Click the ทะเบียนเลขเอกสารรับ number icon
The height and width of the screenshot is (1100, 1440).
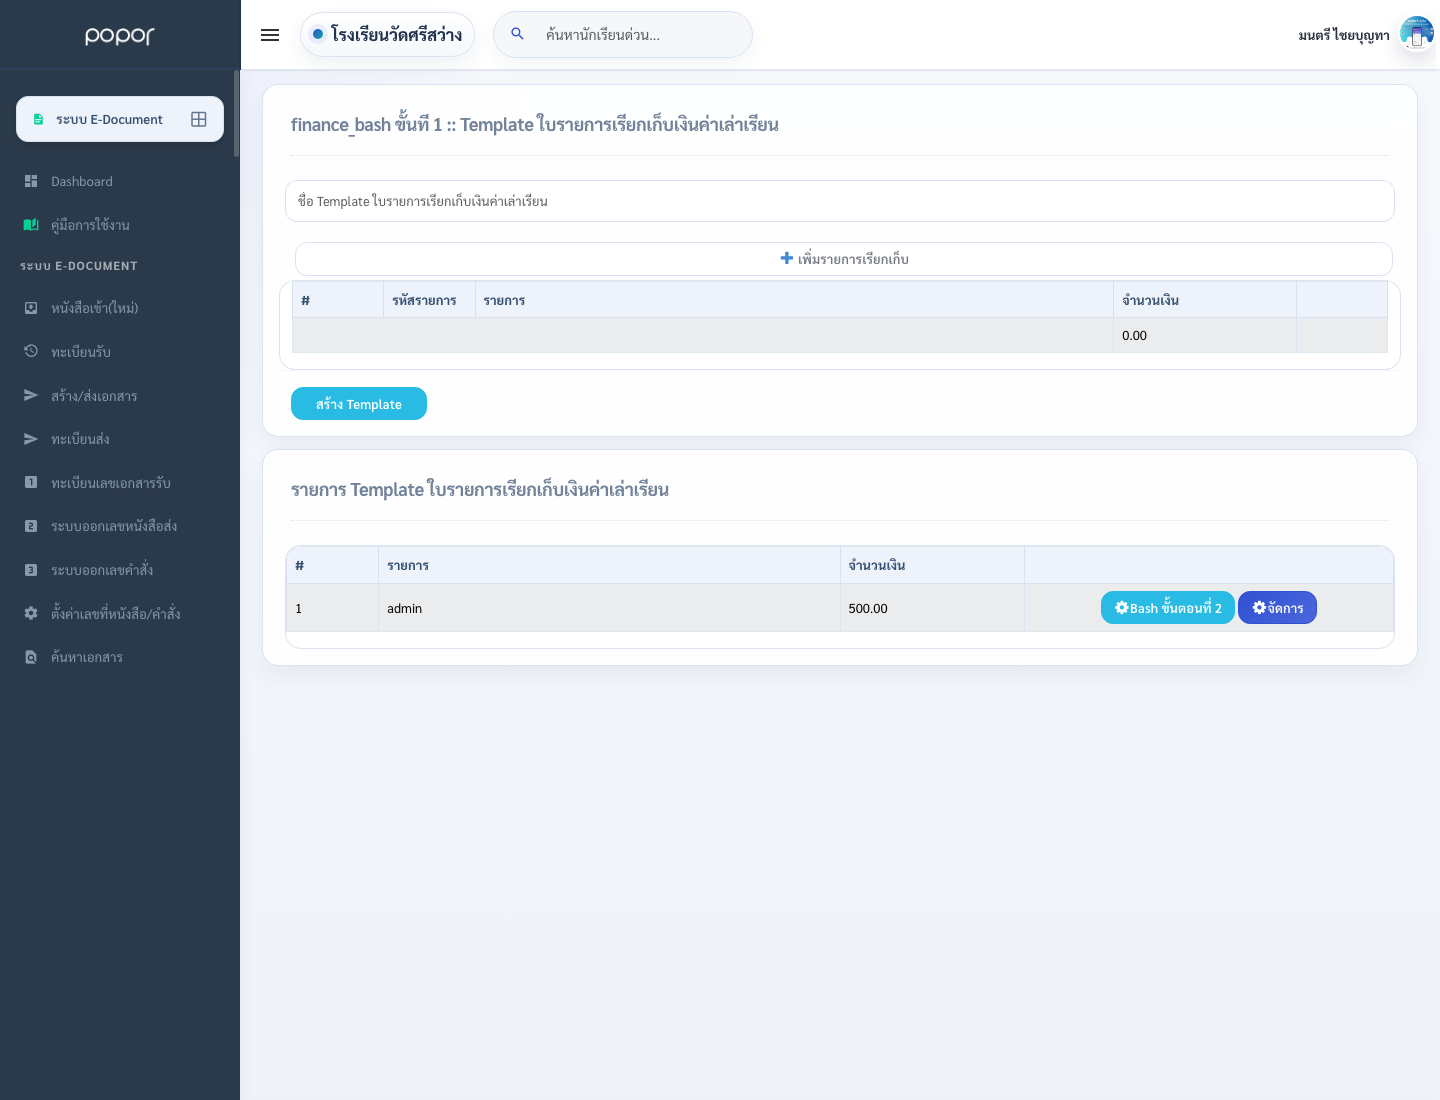[31, 482]
